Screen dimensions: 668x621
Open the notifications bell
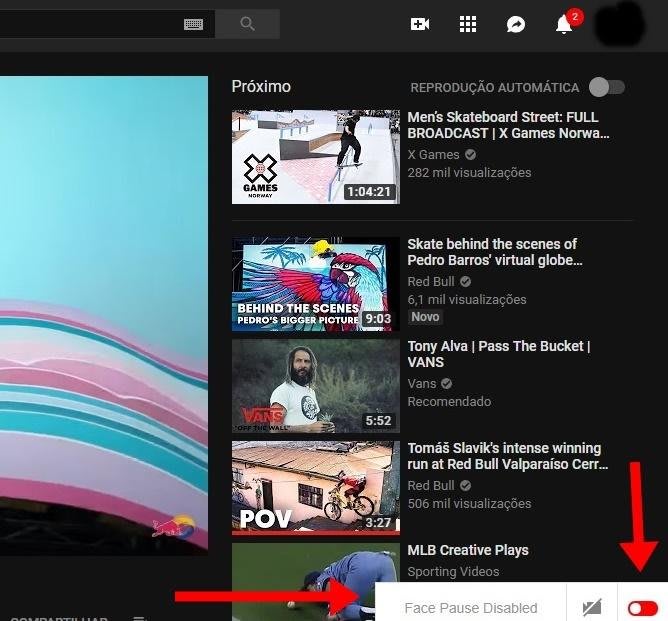(x=565, y=24)
